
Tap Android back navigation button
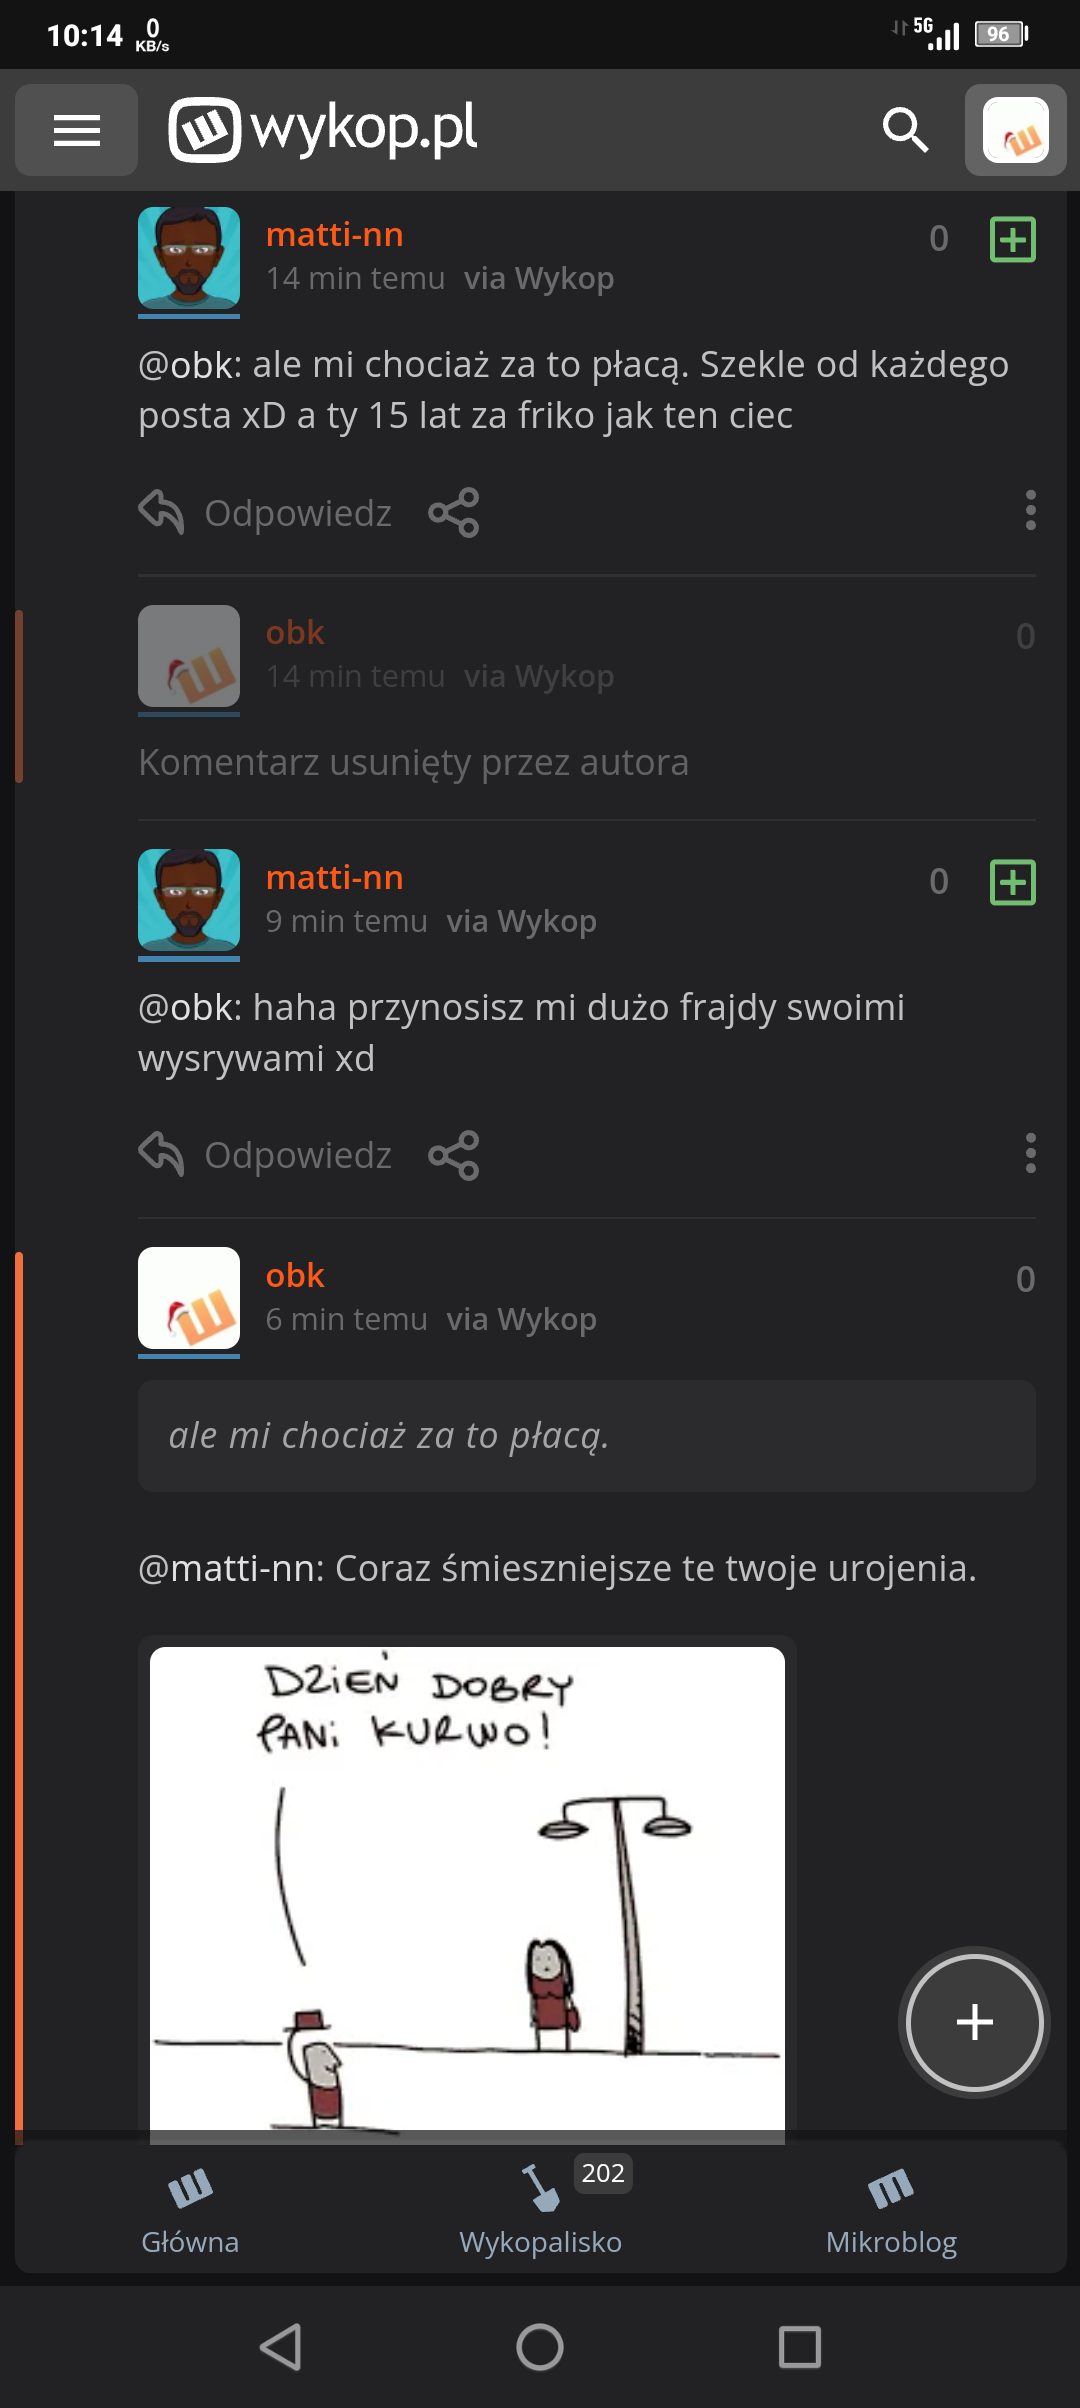(281, 2347)
